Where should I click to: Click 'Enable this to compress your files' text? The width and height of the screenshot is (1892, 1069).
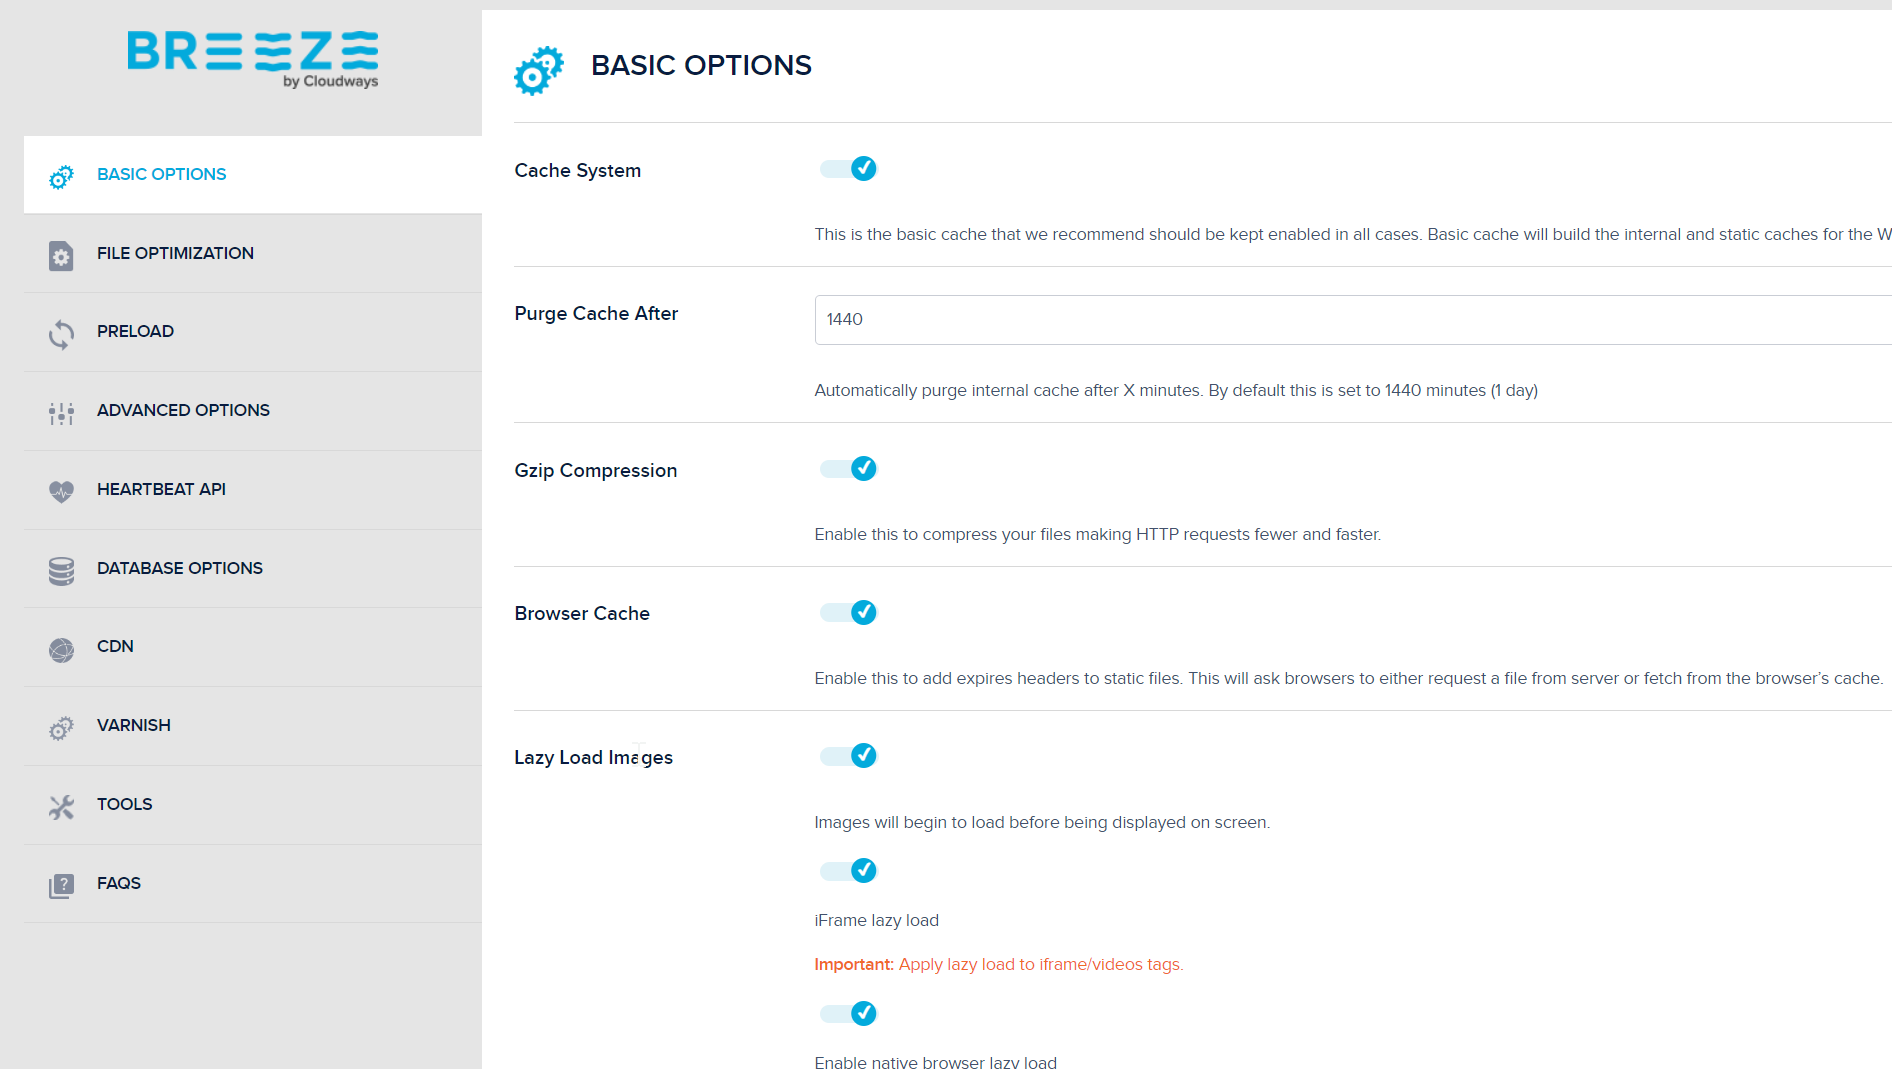(x=1098, y=535)
